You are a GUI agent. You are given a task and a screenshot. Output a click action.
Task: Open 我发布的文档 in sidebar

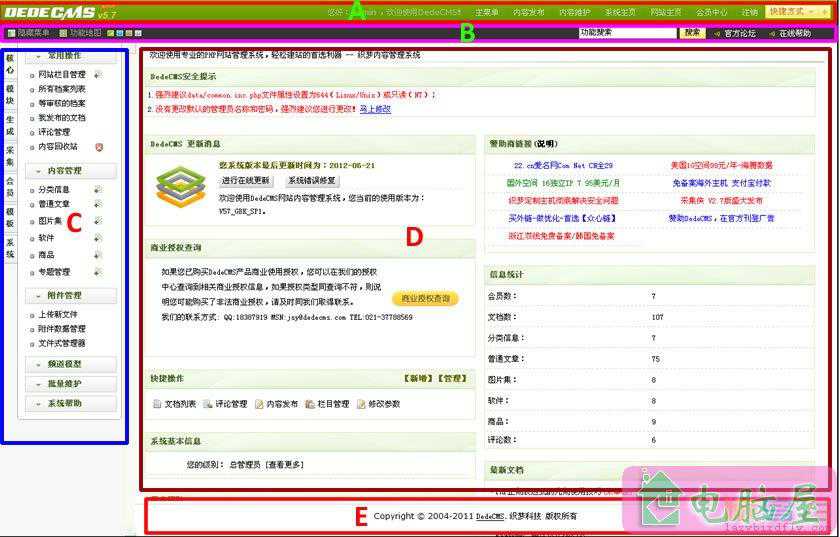62,118
